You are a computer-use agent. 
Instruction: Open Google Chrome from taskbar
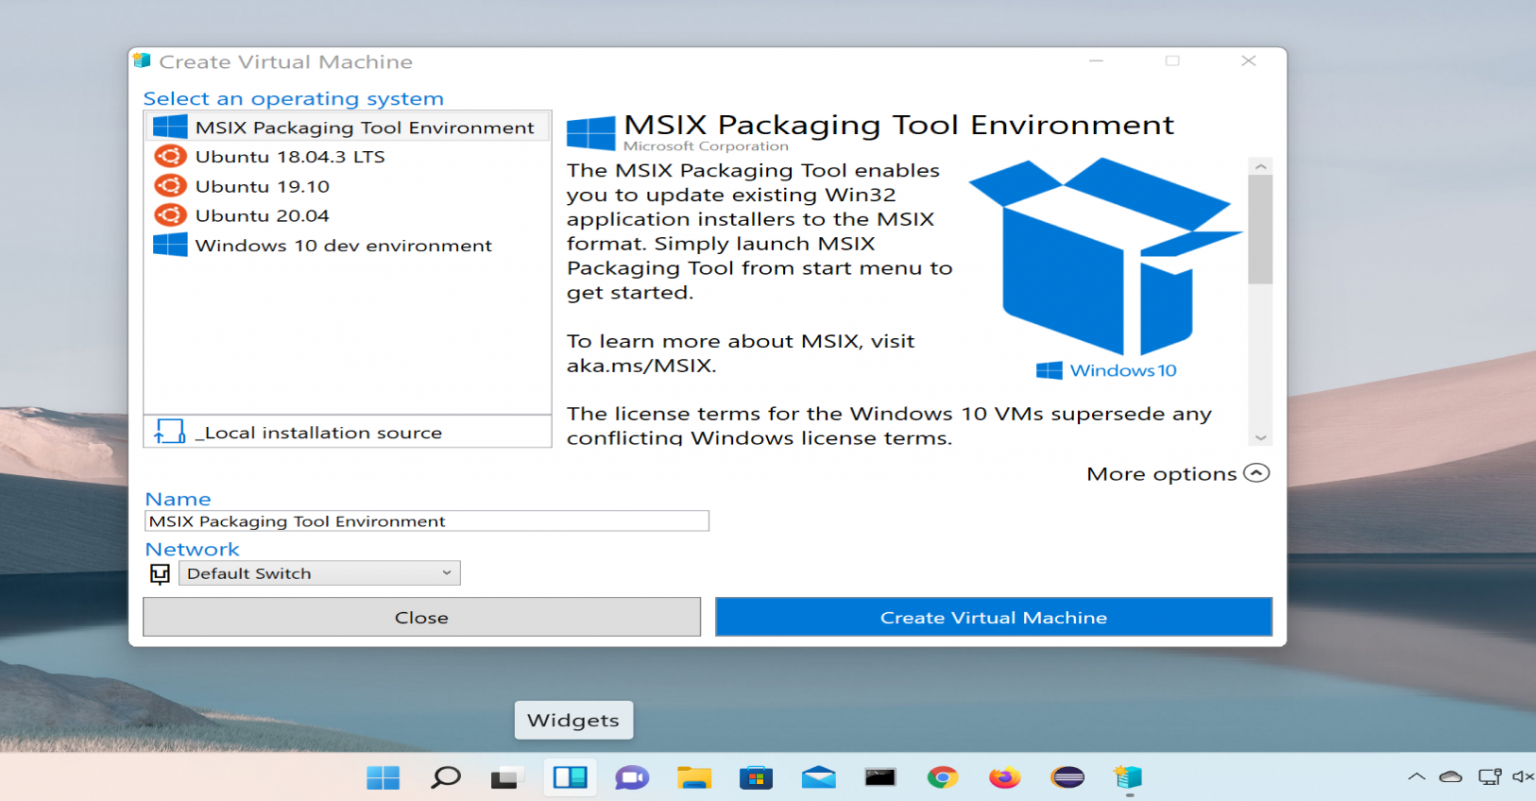[942, 777]
